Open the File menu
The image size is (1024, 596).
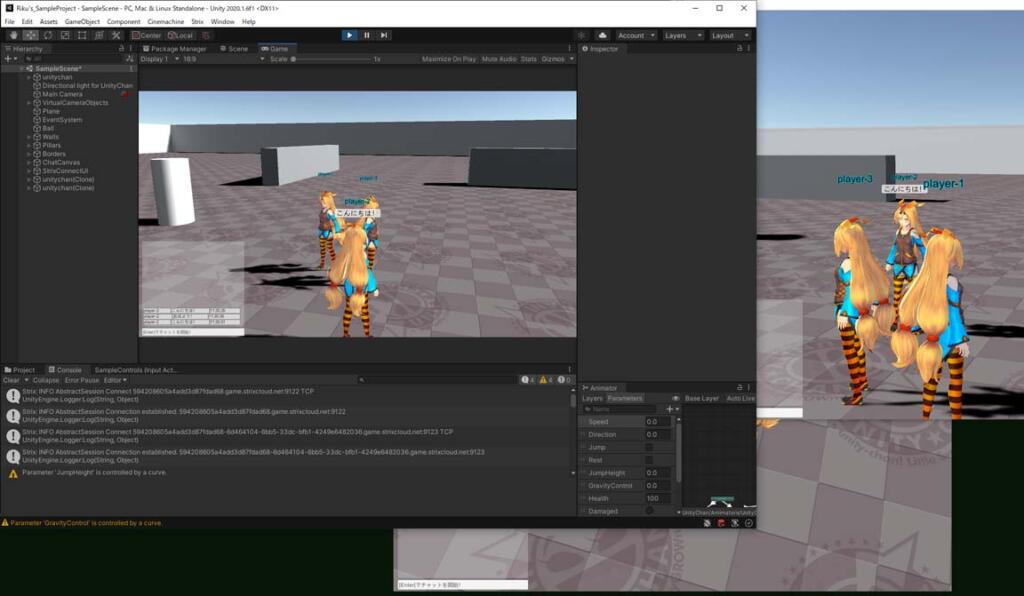click(9, 22)
